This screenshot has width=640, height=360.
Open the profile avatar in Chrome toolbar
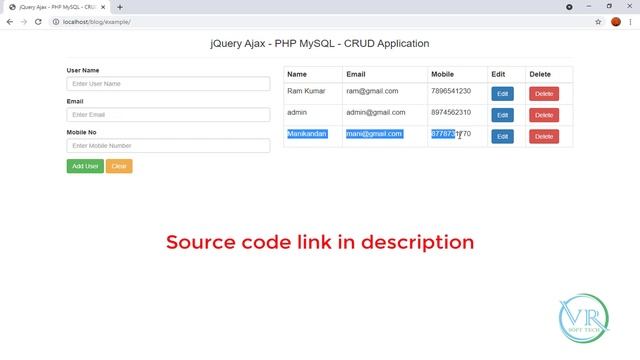616,22
